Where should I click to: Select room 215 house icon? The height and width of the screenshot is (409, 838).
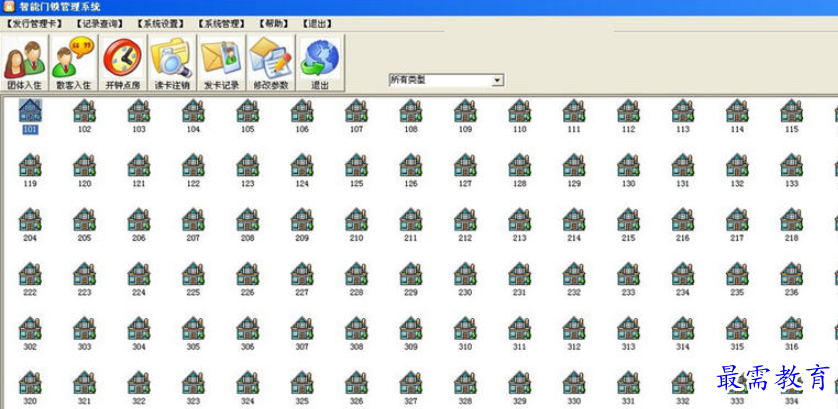coord(628,220)
